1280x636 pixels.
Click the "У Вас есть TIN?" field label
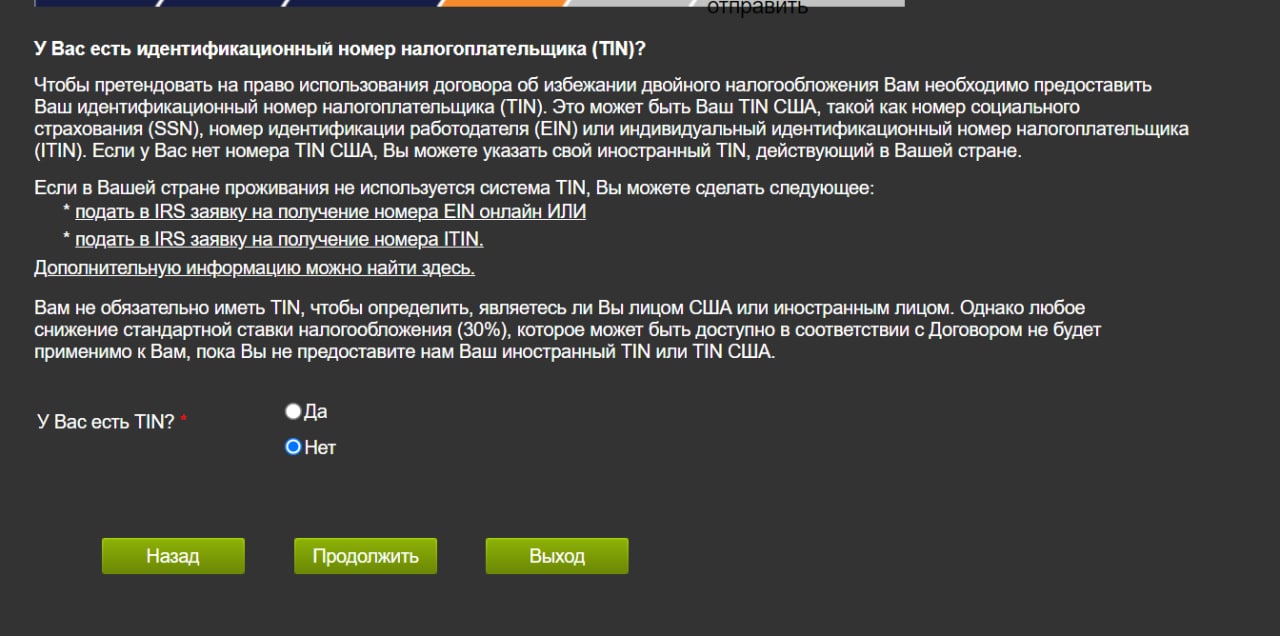coord(106,422)
